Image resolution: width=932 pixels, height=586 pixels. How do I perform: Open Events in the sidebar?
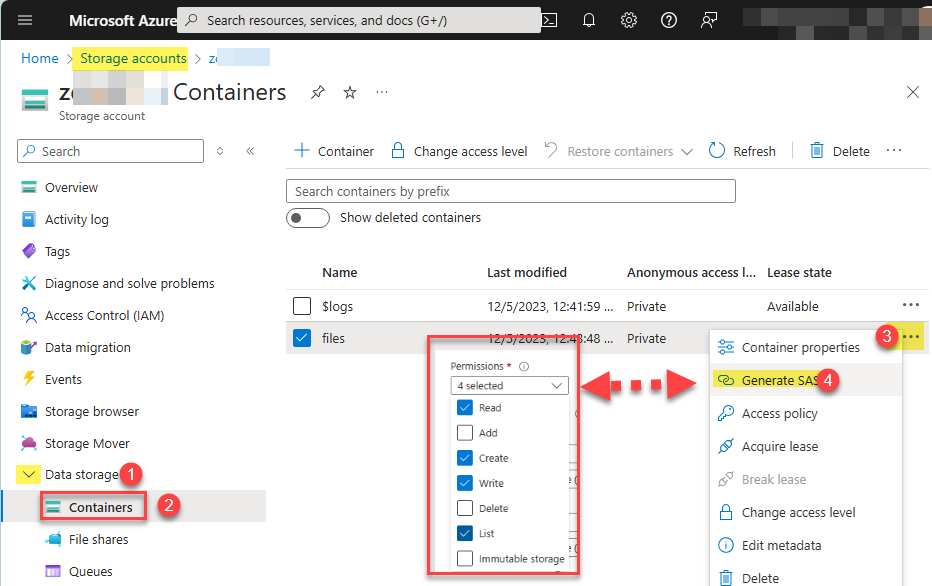(63, 379)
